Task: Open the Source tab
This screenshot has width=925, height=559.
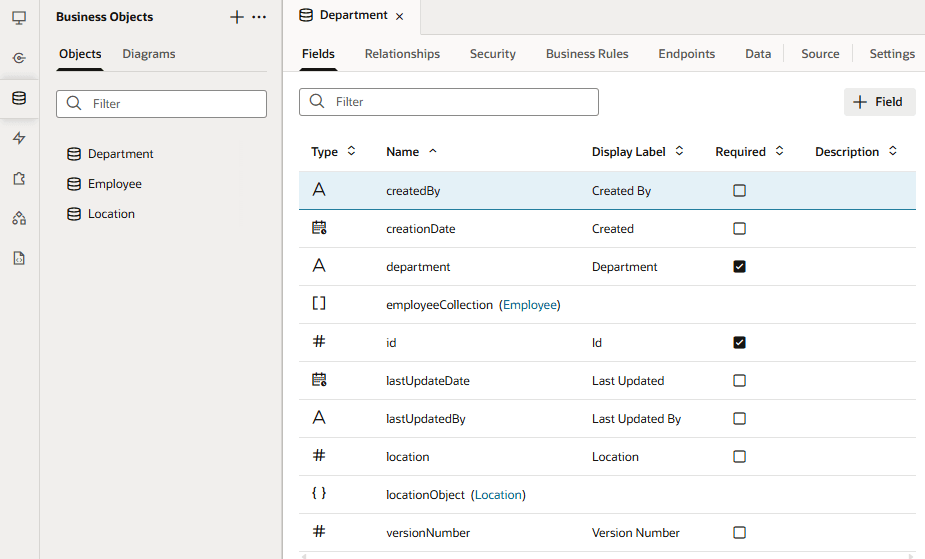Action: 820,54
